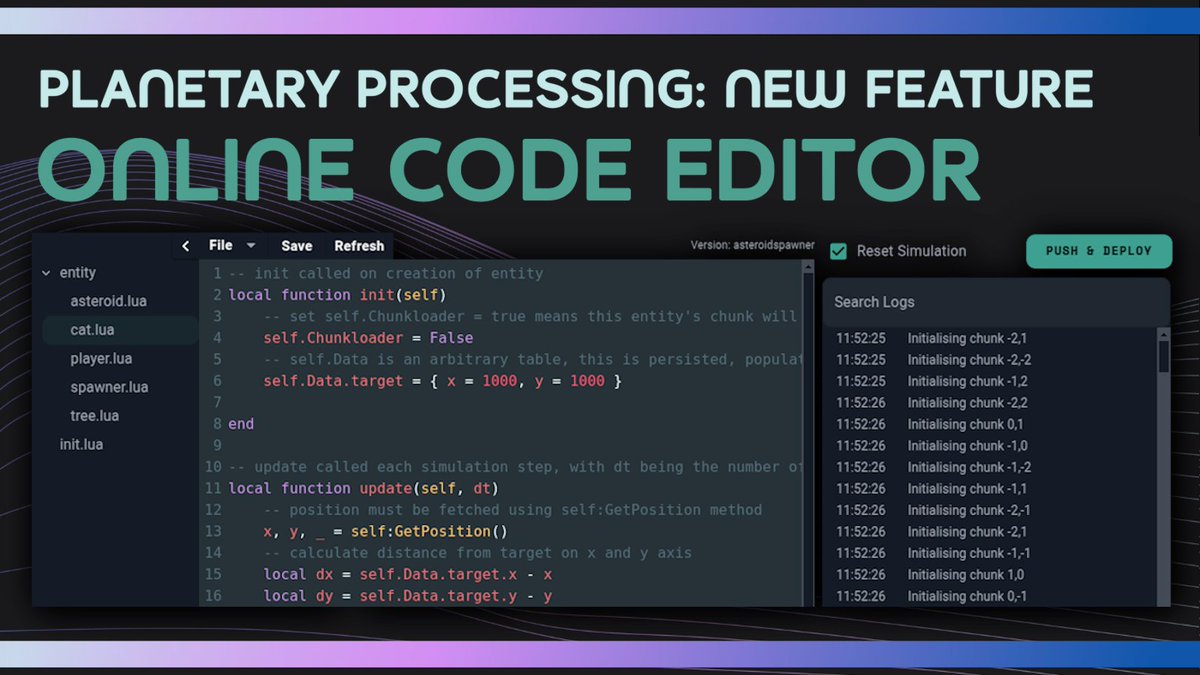Screen dimensions: 1200x675
Task: Uncheck the Reset Simulation checkbox
Action: (x=839, y=251)
